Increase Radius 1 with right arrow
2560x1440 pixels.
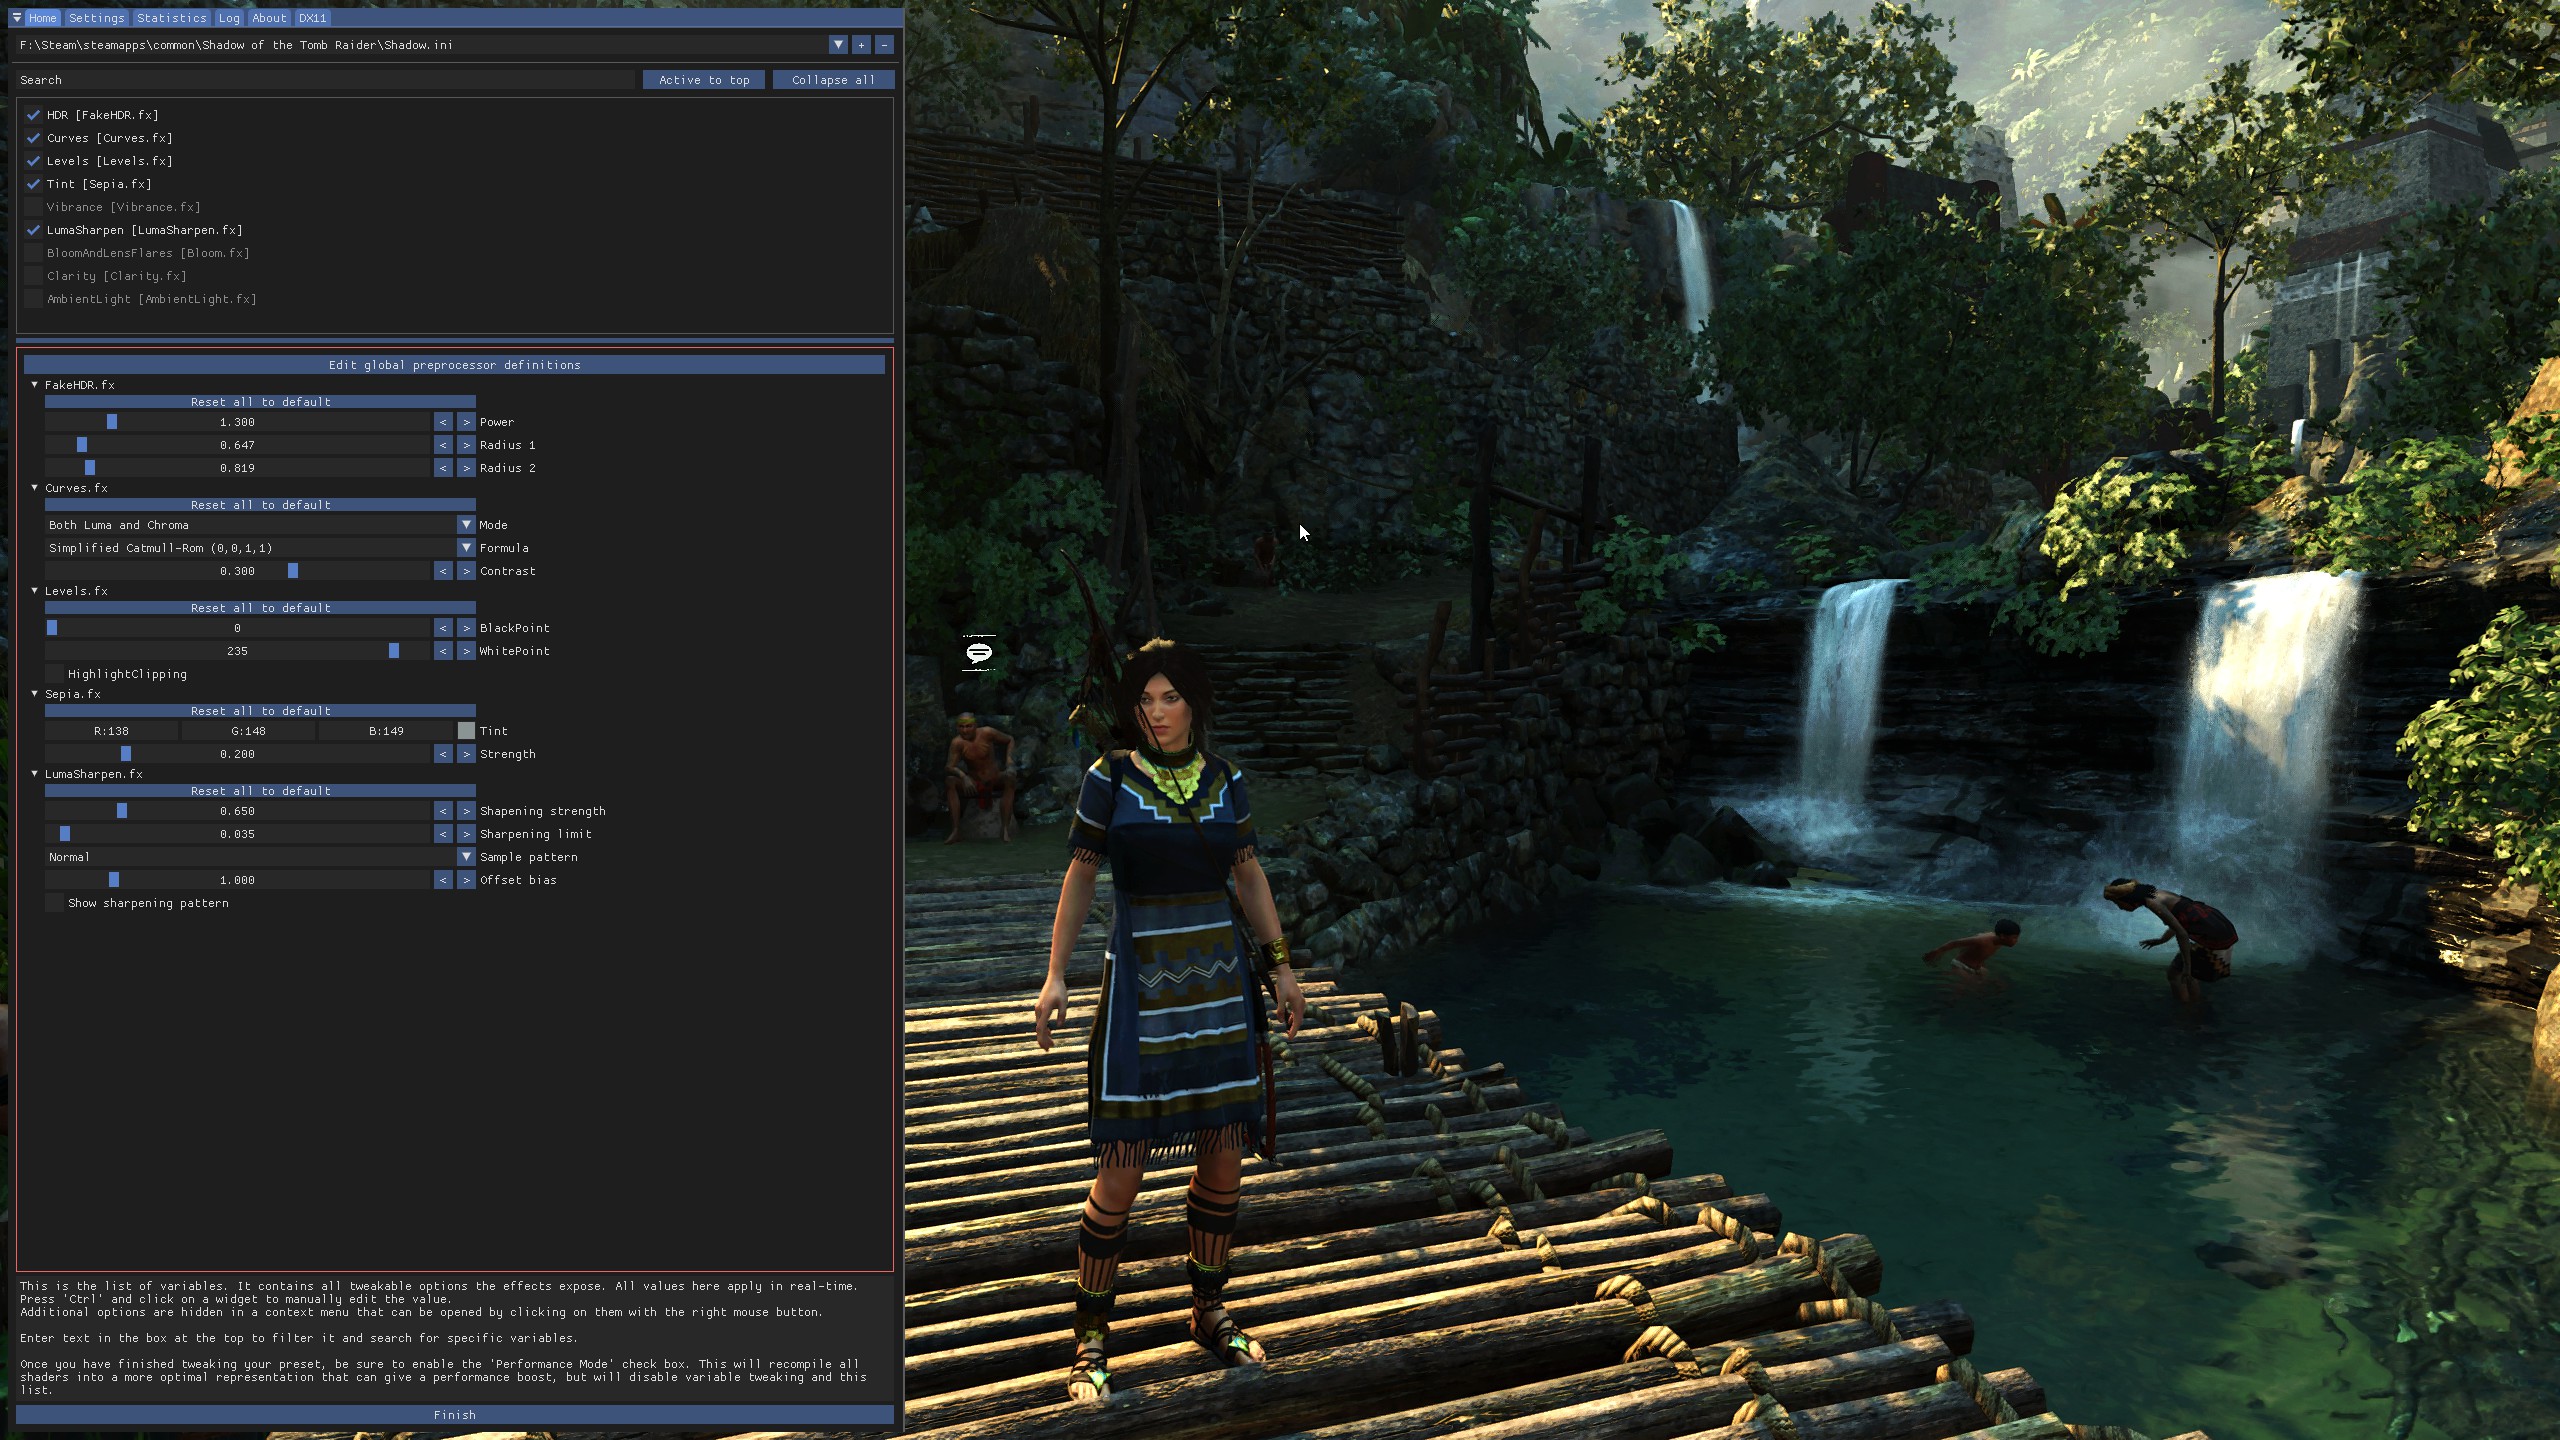click(x=466, y=445)
